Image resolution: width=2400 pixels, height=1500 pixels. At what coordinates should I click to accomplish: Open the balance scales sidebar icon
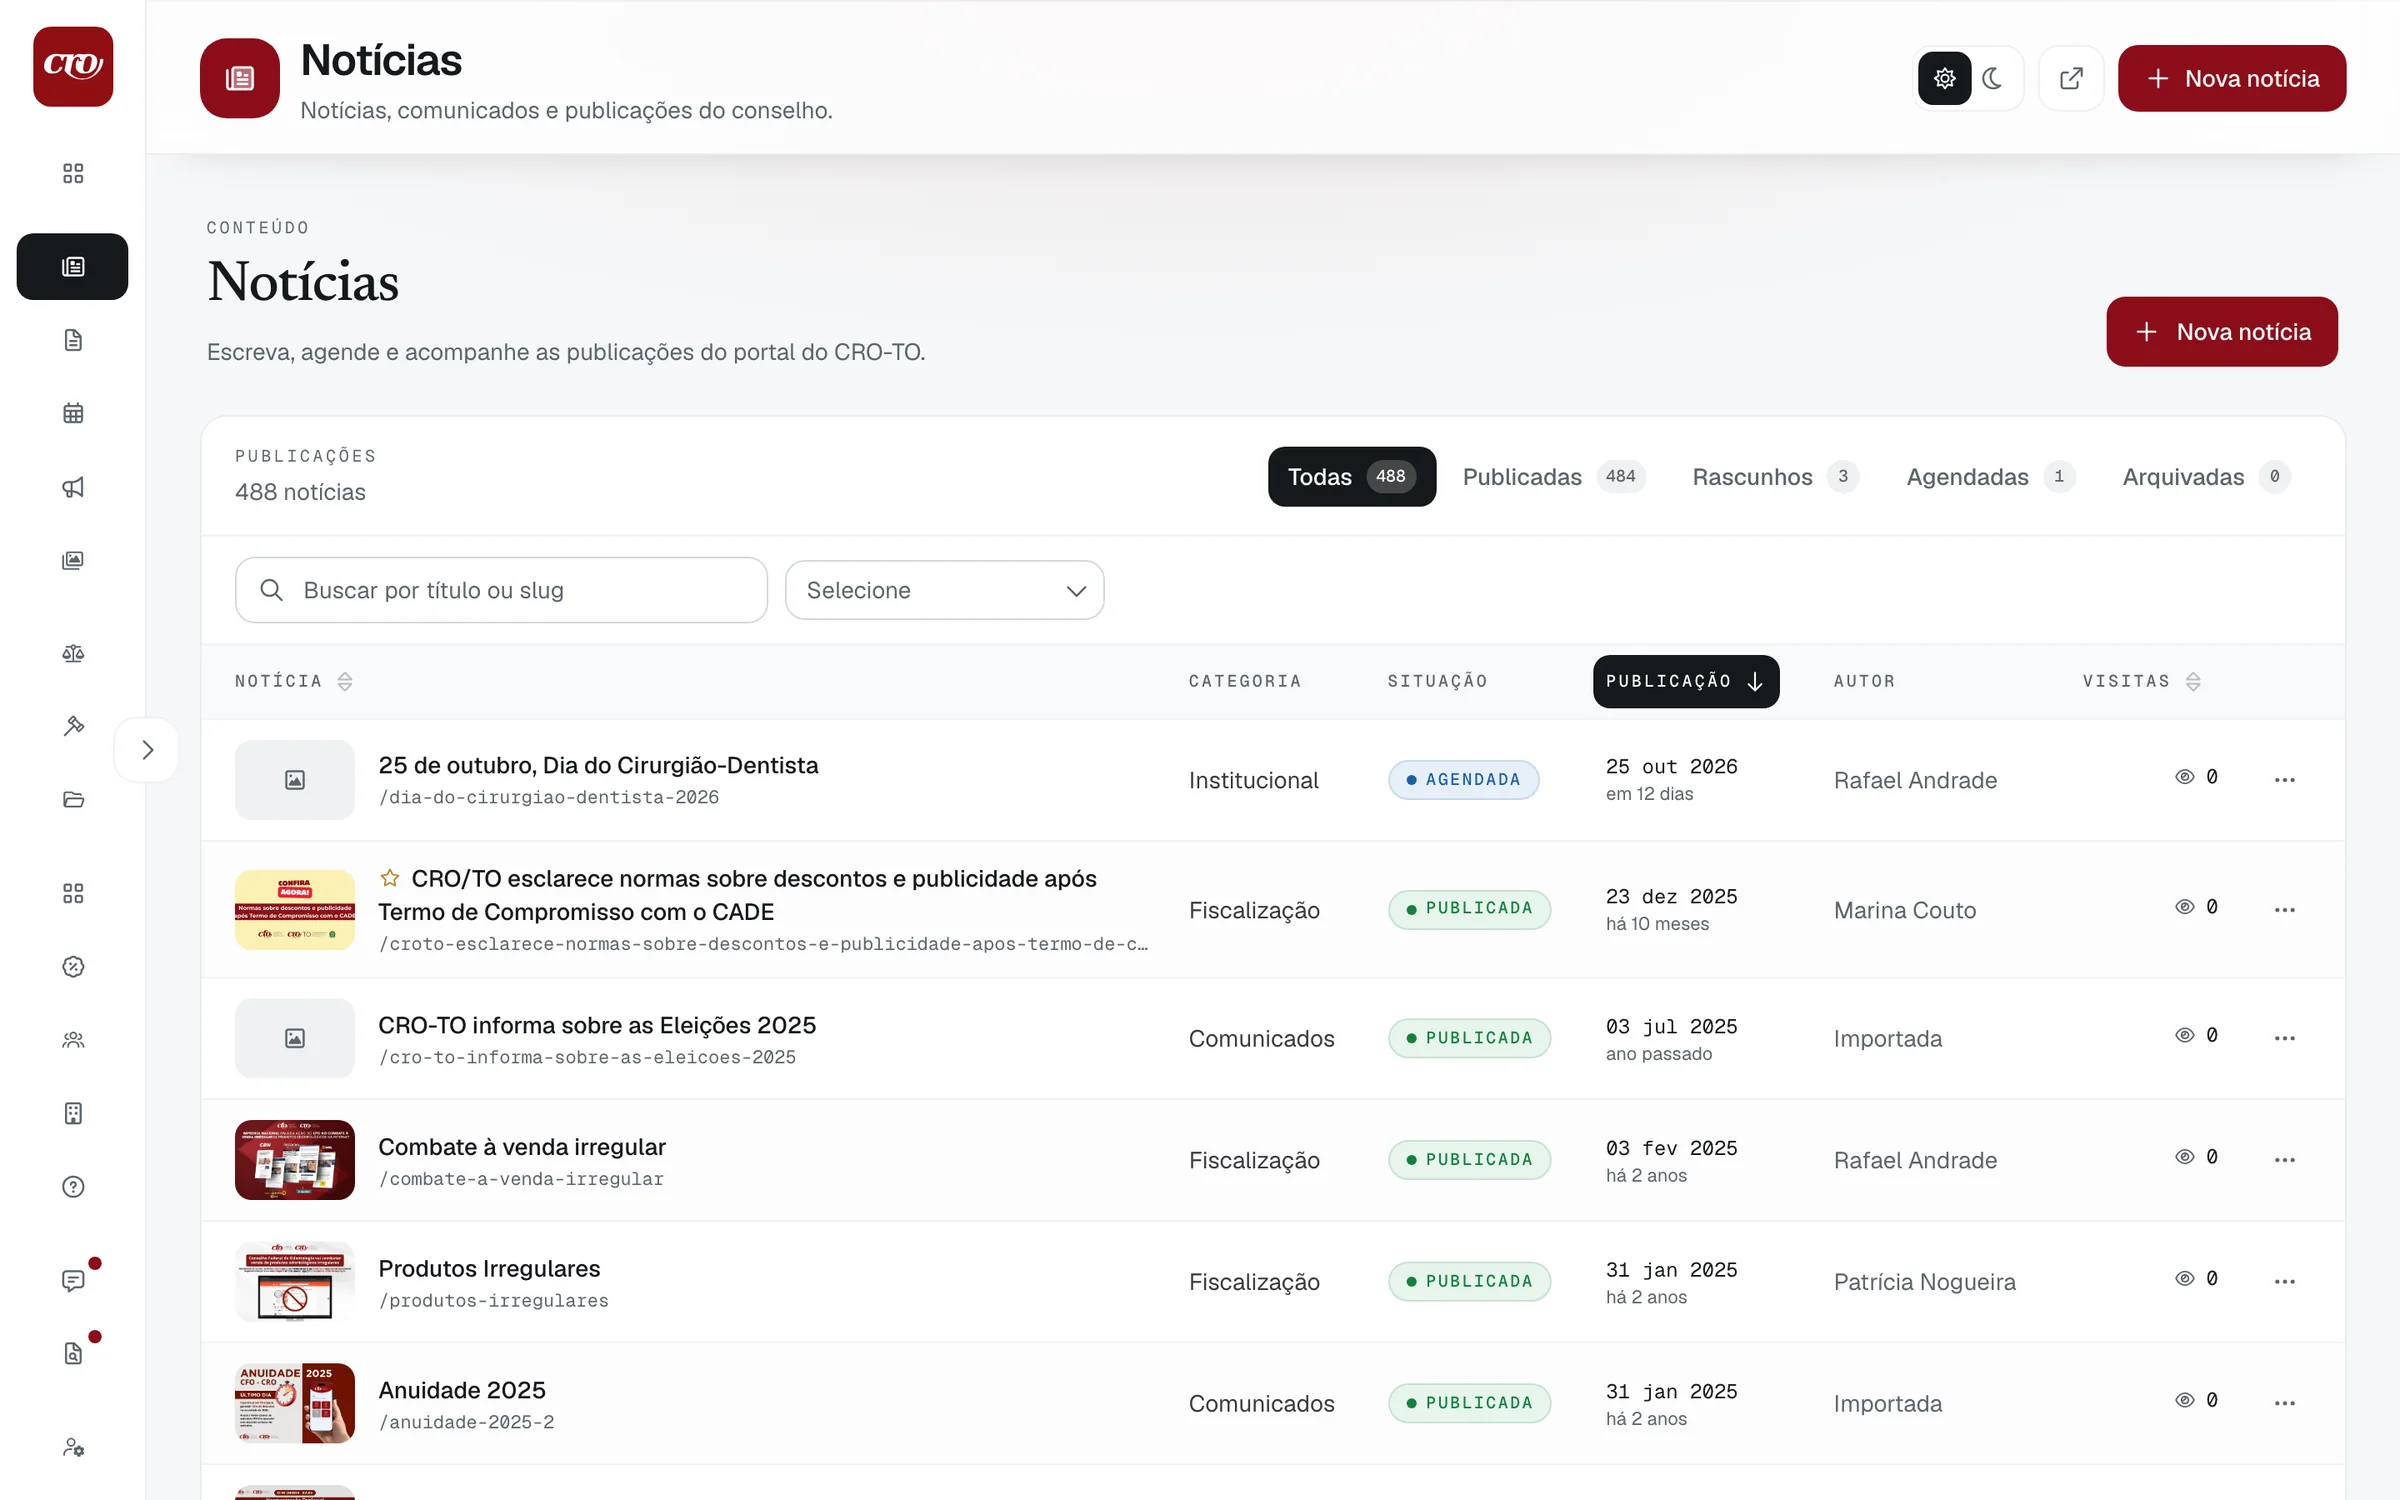click(x=73, y=653)
